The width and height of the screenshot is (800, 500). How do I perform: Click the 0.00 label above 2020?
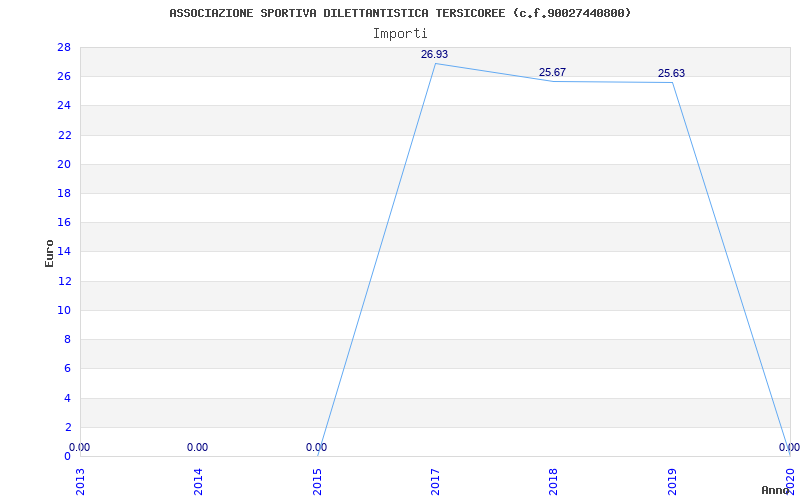(x=789, y=447)
